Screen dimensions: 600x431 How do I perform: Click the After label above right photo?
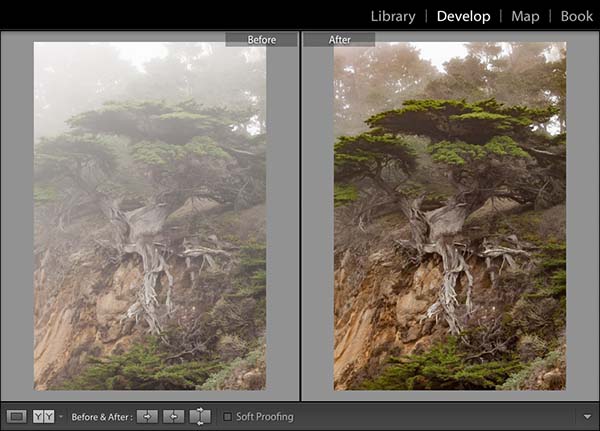tap(339, 40)
